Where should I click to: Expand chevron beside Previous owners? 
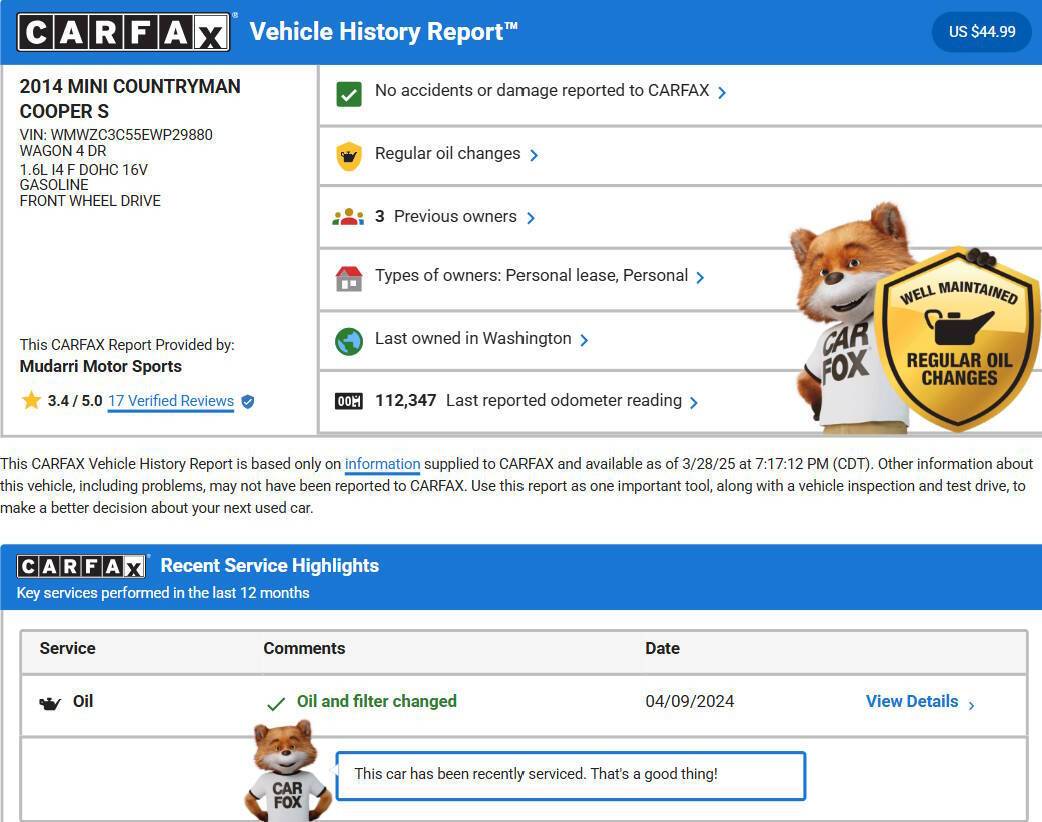click(530, 218)
